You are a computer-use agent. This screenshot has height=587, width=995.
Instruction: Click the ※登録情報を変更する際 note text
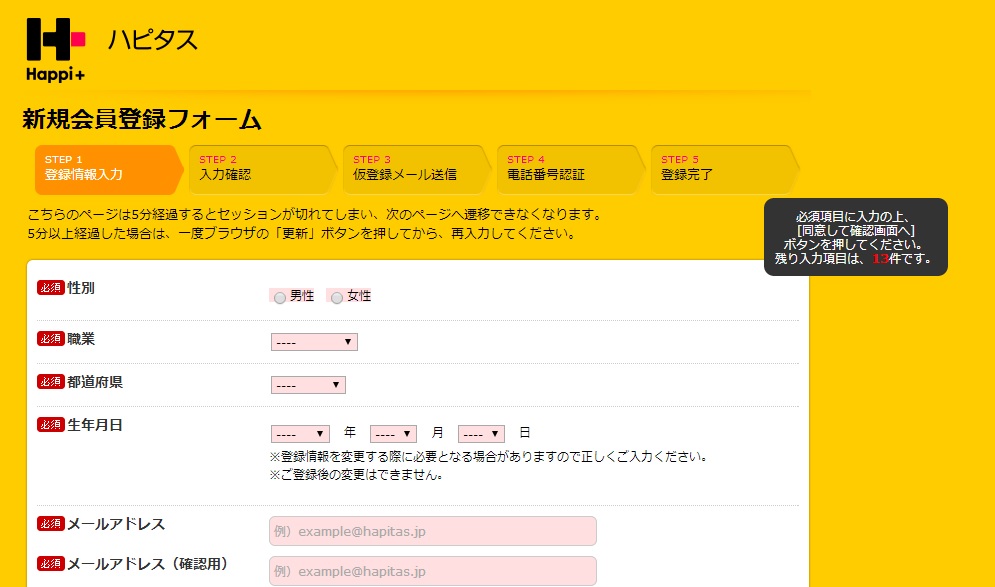(488, 456)
